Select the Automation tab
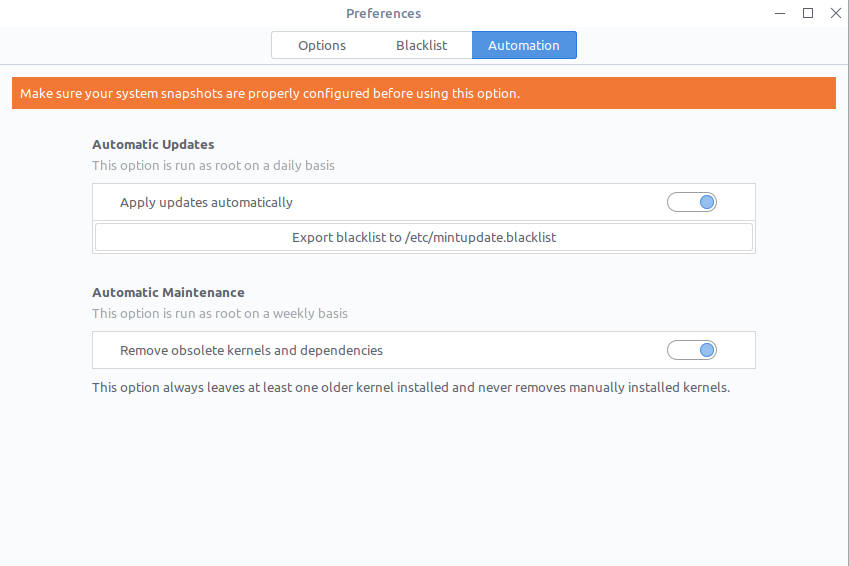The image size is (849, 566). coord(524,45)
